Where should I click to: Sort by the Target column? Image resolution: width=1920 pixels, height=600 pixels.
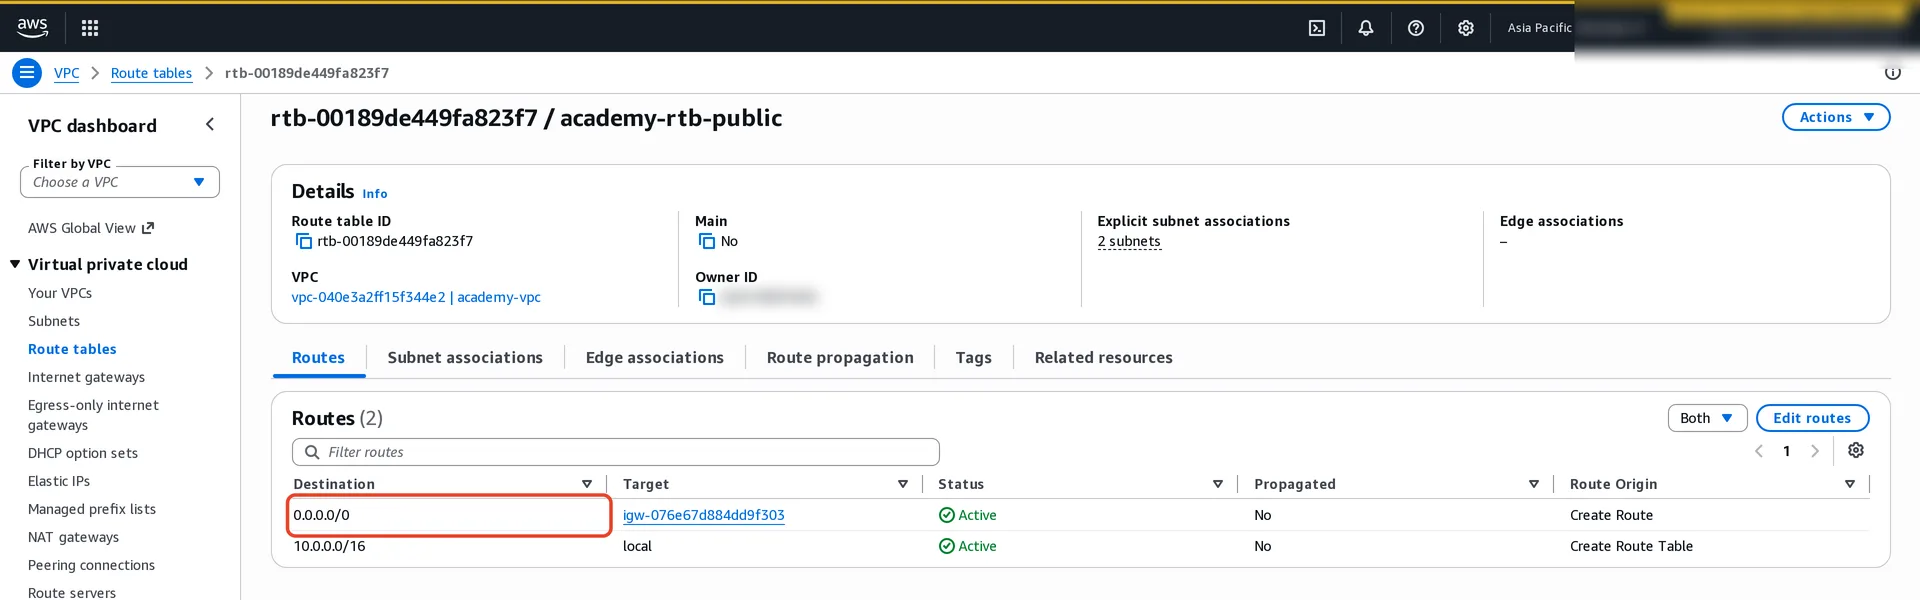click(903, 484)
